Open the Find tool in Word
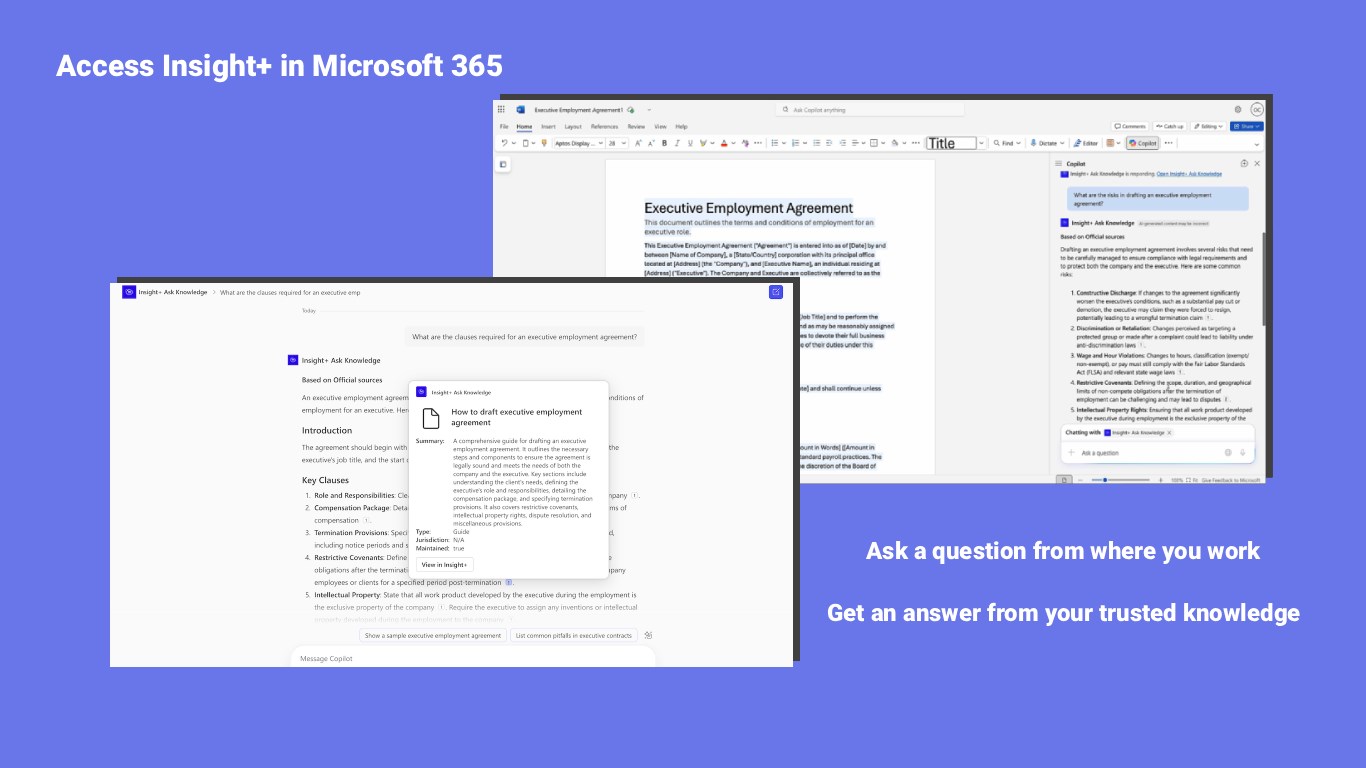Viewport: 1366px width, 768px height. (x=1007, y=143)
